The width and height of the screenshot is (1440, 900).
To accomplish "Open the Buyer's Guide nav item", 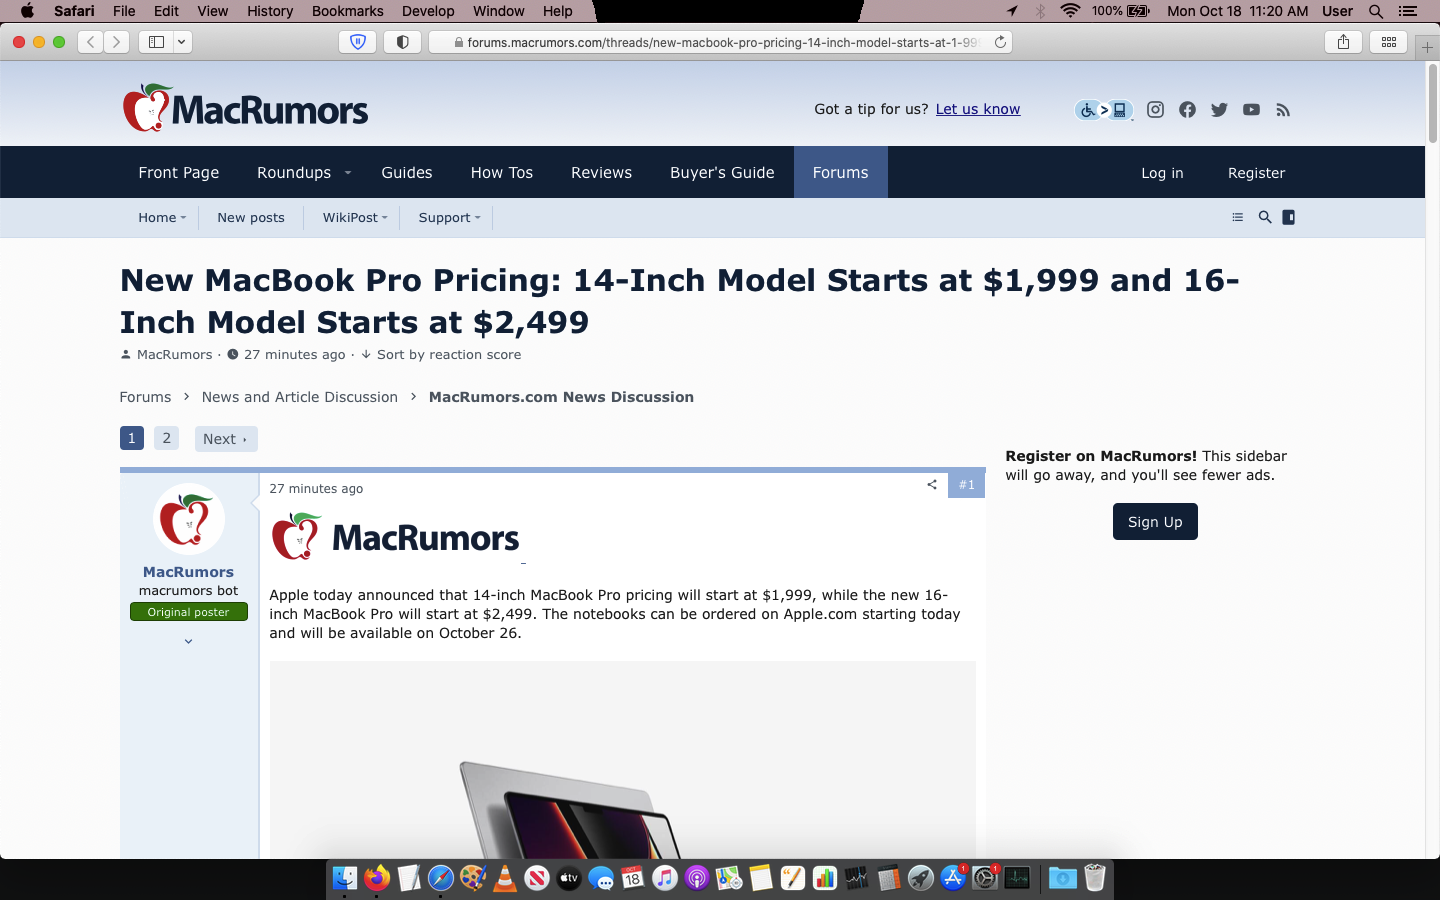I will [x=722, y=172].
